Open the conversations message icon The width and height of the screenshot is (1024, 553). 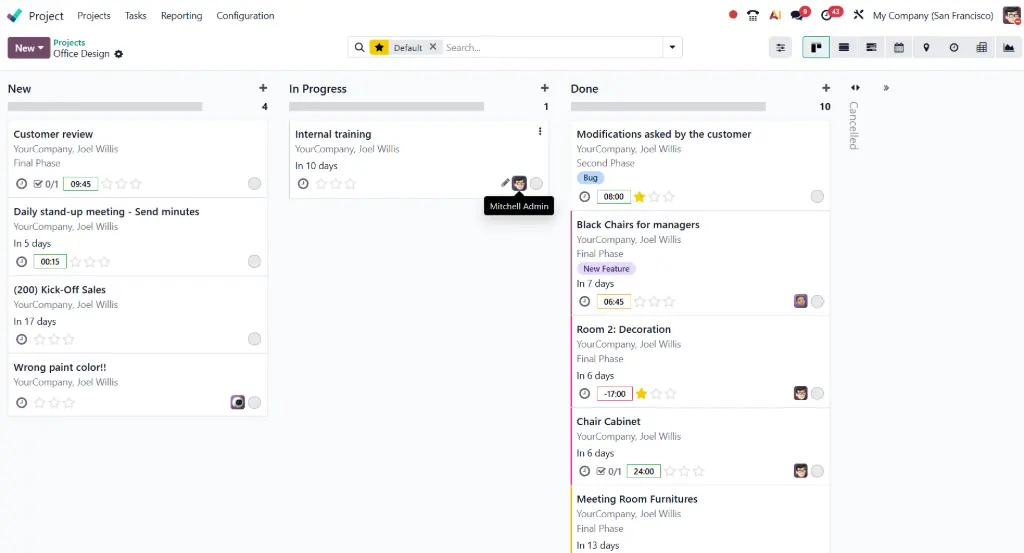(798, 14)
